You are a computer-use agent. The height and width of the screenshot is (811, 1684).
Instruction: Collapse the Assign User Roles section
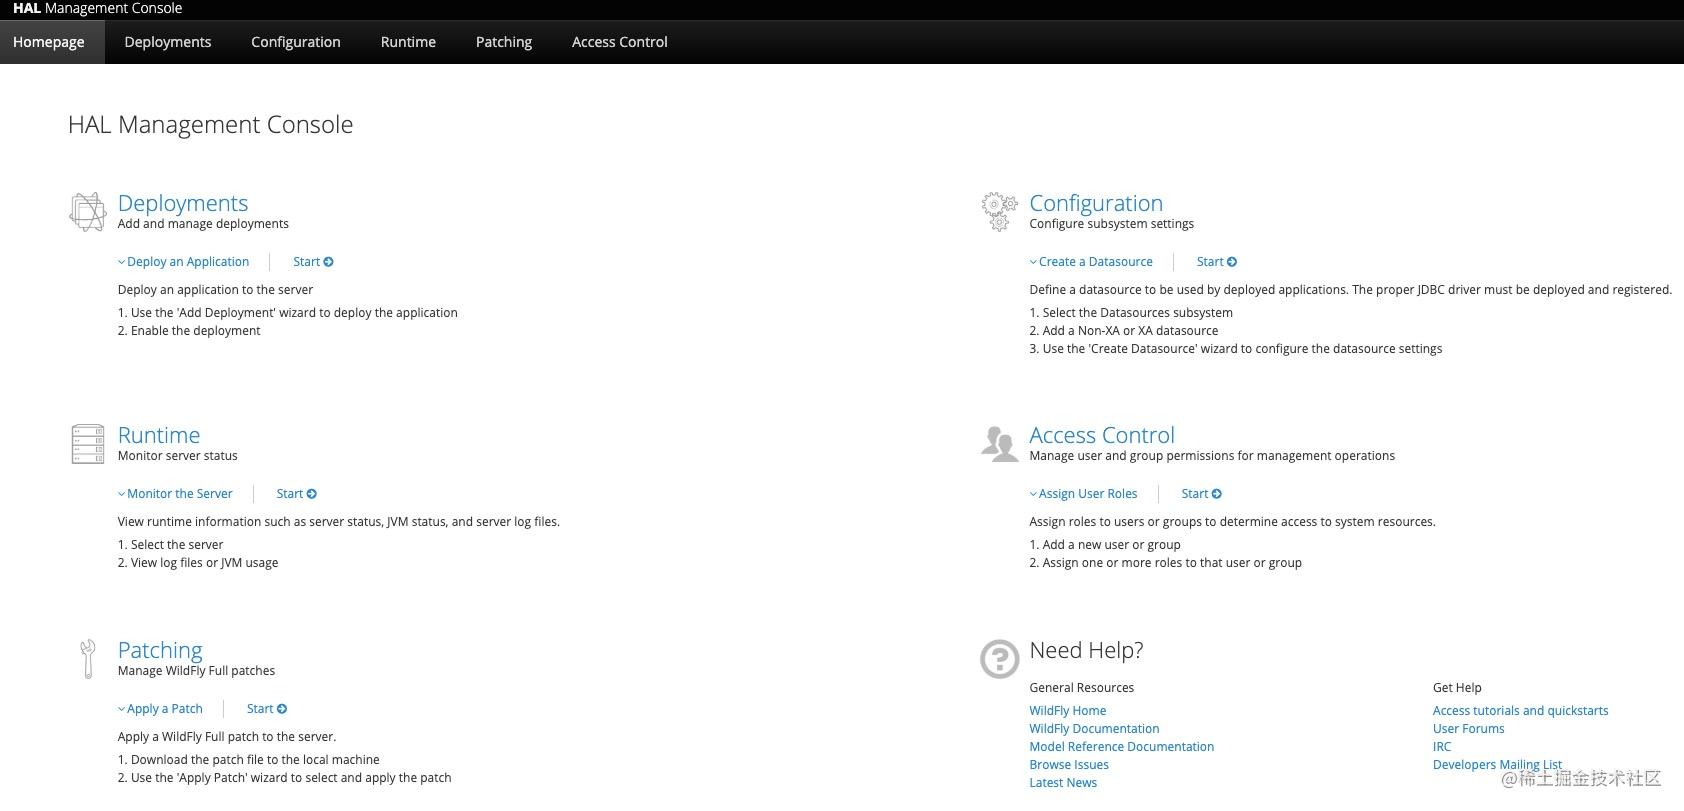1084,494
